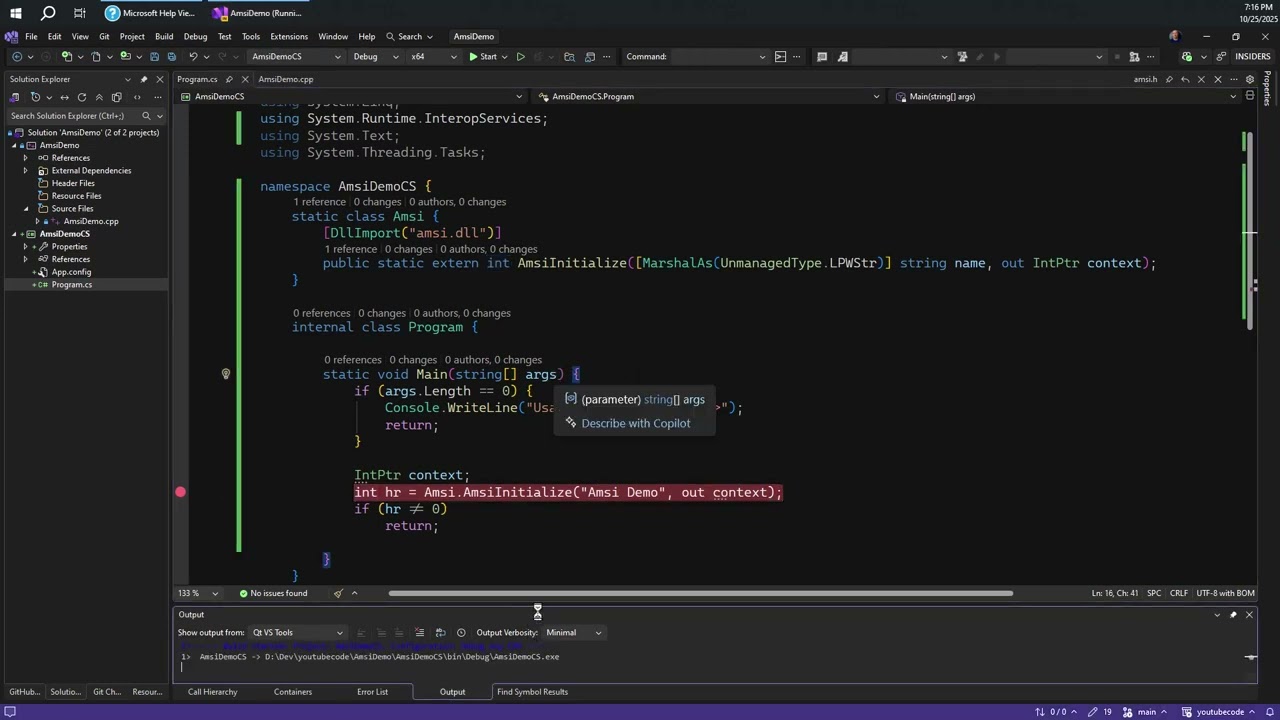1280x720 pixels.
Task: Click the Developer Command Prompt terminal icon
Action: coord(781,56)
